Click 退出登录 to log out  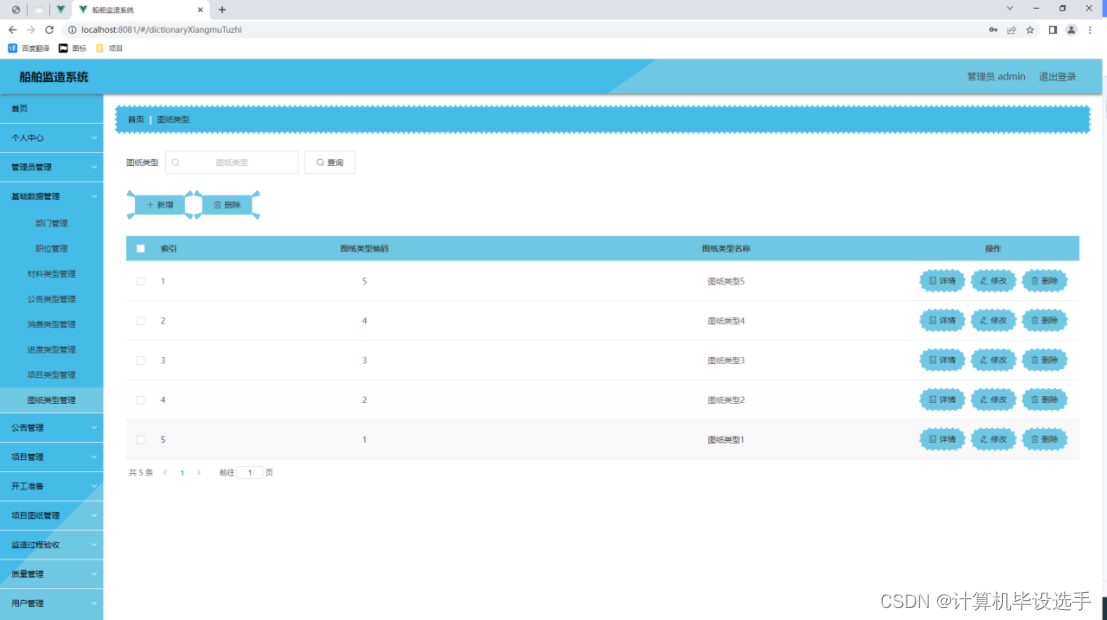(x=1057, y=76)
